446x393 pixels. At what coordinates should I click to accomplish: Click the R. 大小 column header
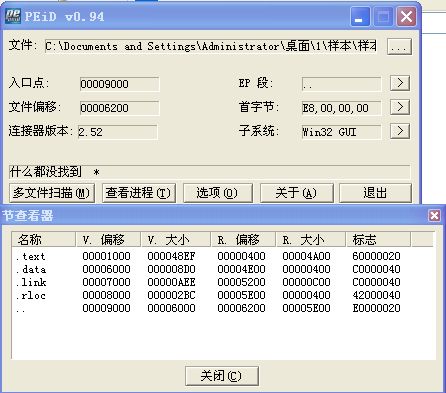311,239
